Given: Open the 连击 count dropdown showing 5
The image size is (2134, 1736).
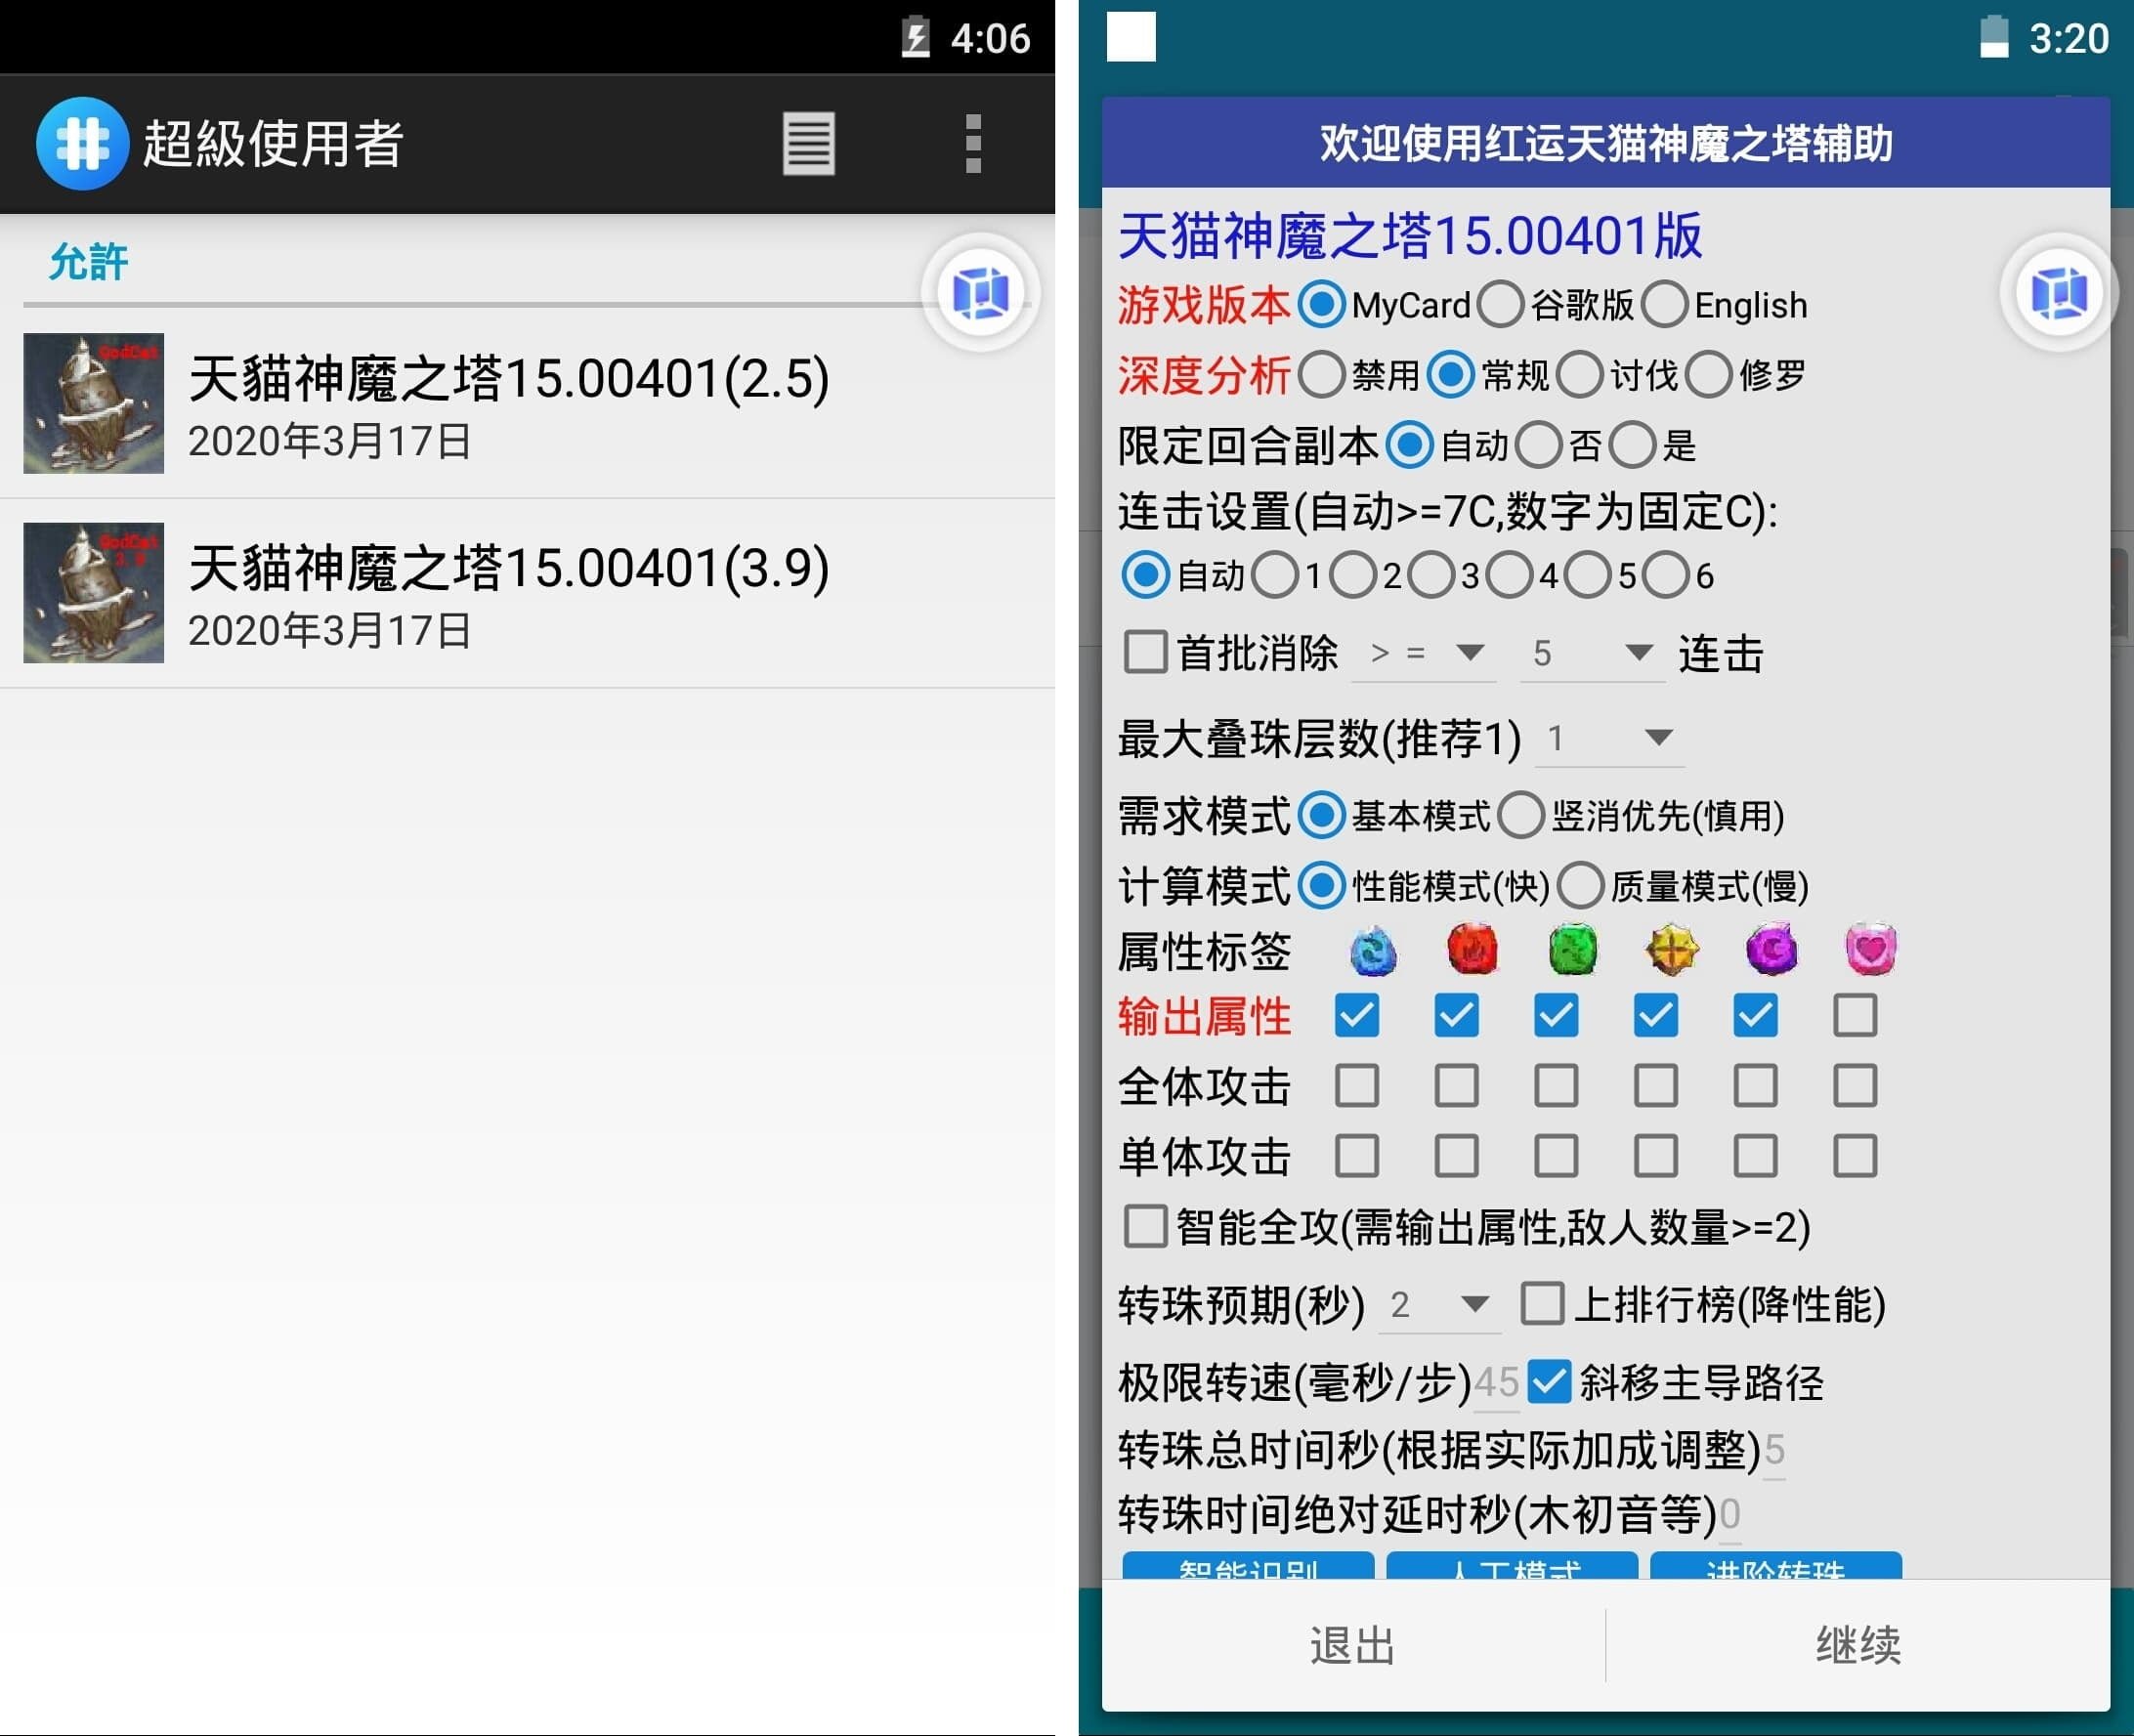Looking at the screenshot, I should (x=1592, y=653).
